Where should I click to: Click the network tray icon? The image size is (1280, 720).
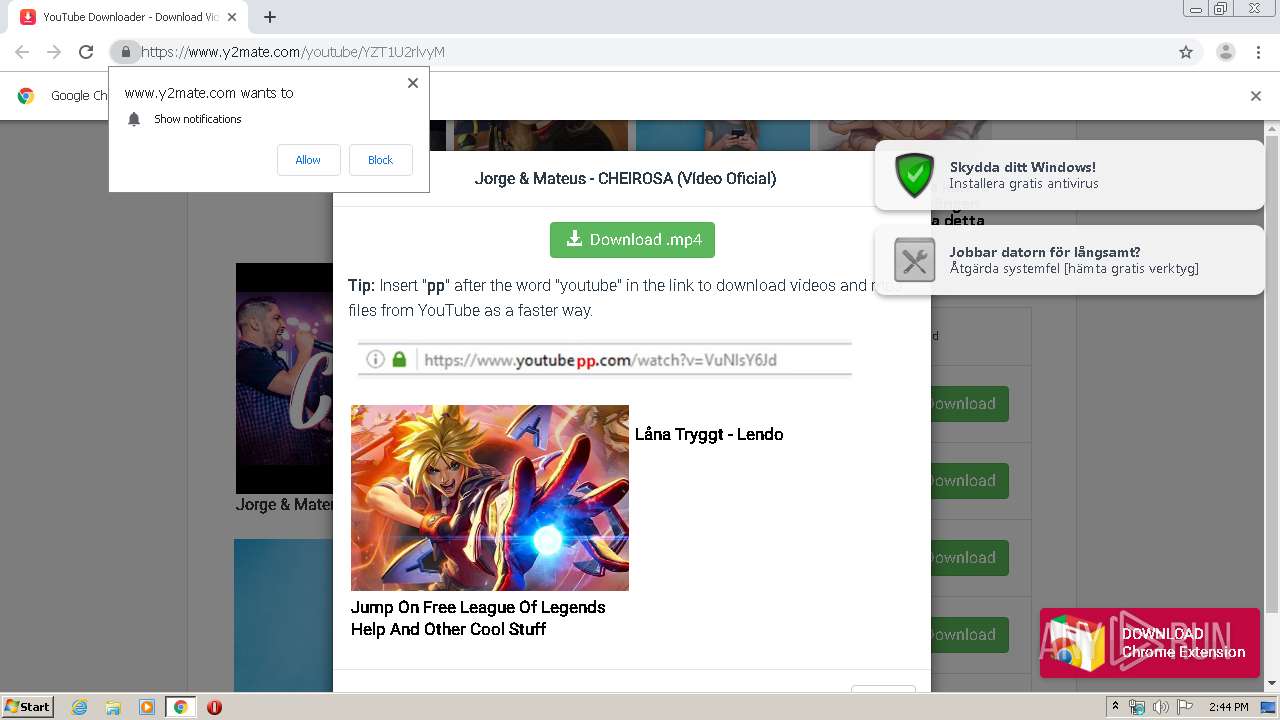(x=1137, y=707)
